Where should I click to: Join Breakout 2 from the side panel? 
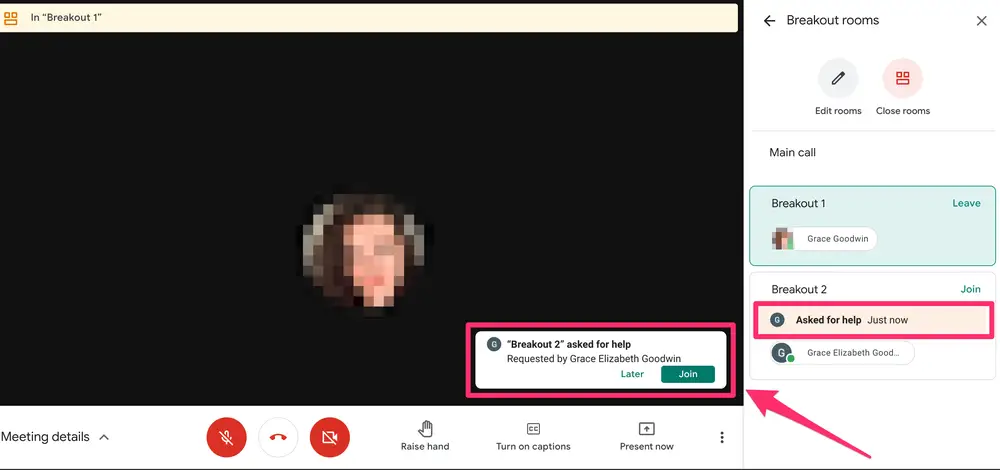coord(970,289)
